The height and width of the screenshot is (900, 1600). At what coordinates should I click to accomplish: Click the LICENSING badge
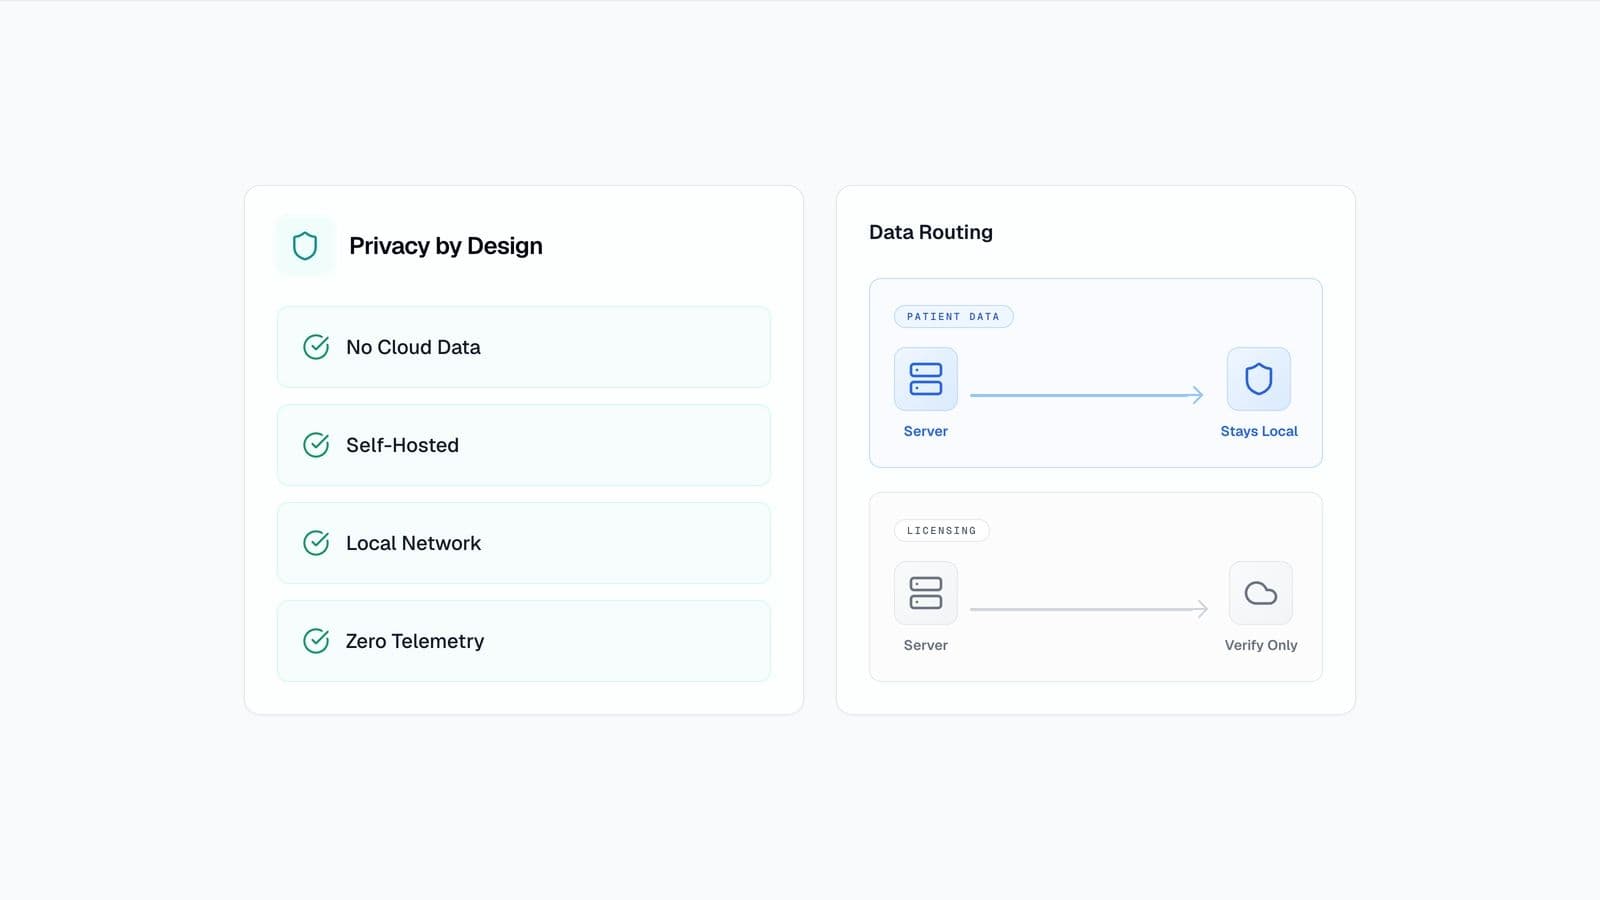(x=942, y=531)
